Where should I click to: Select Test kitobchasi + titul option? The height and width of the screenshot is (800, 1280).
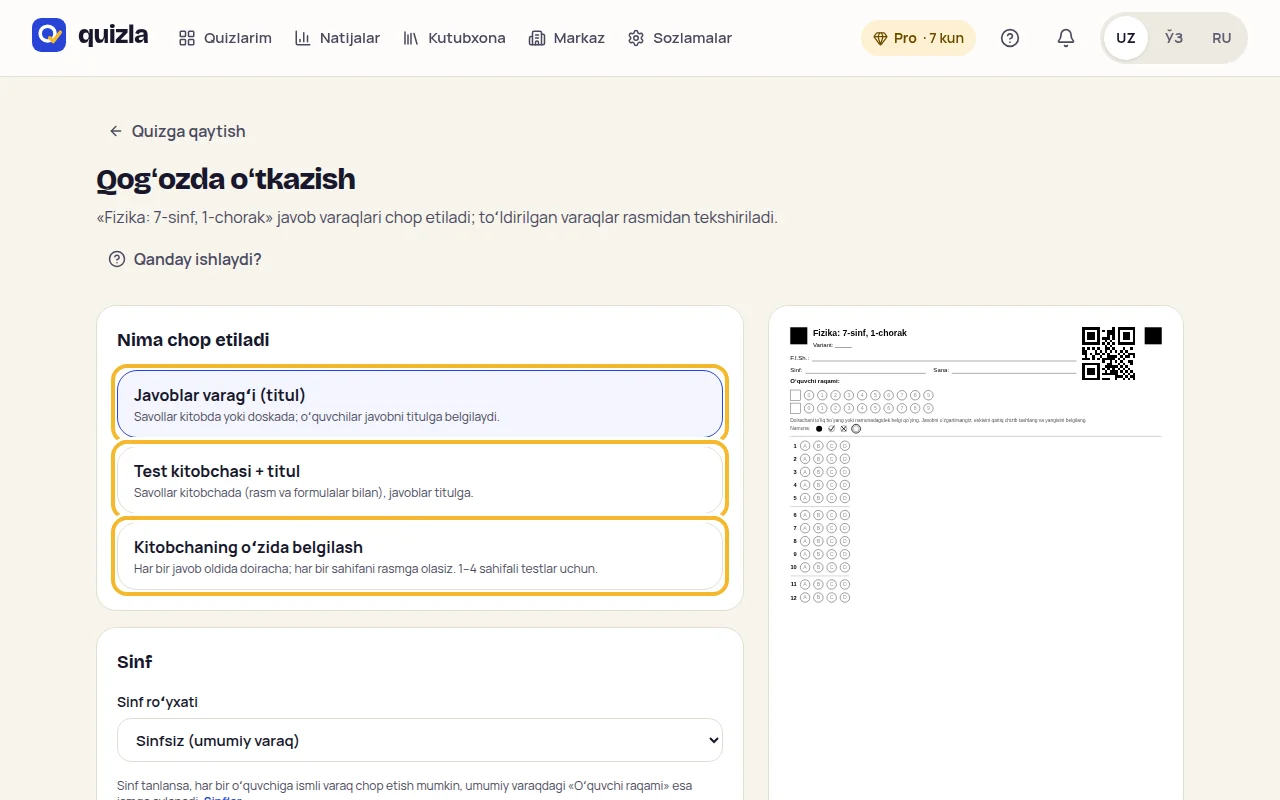coord(420,480)
